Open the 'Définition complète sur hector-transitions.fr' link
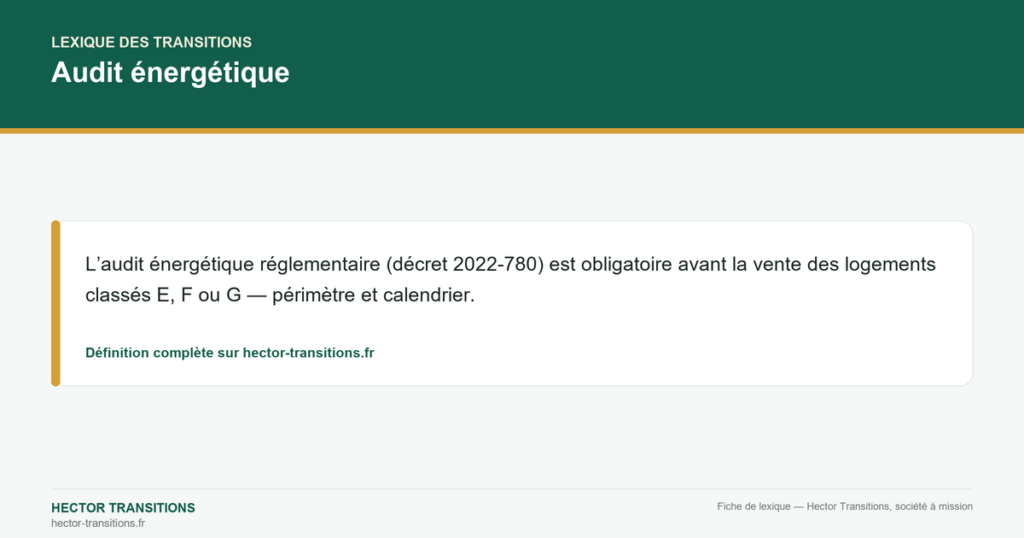 pyautogui.click(x=230, y=353)
